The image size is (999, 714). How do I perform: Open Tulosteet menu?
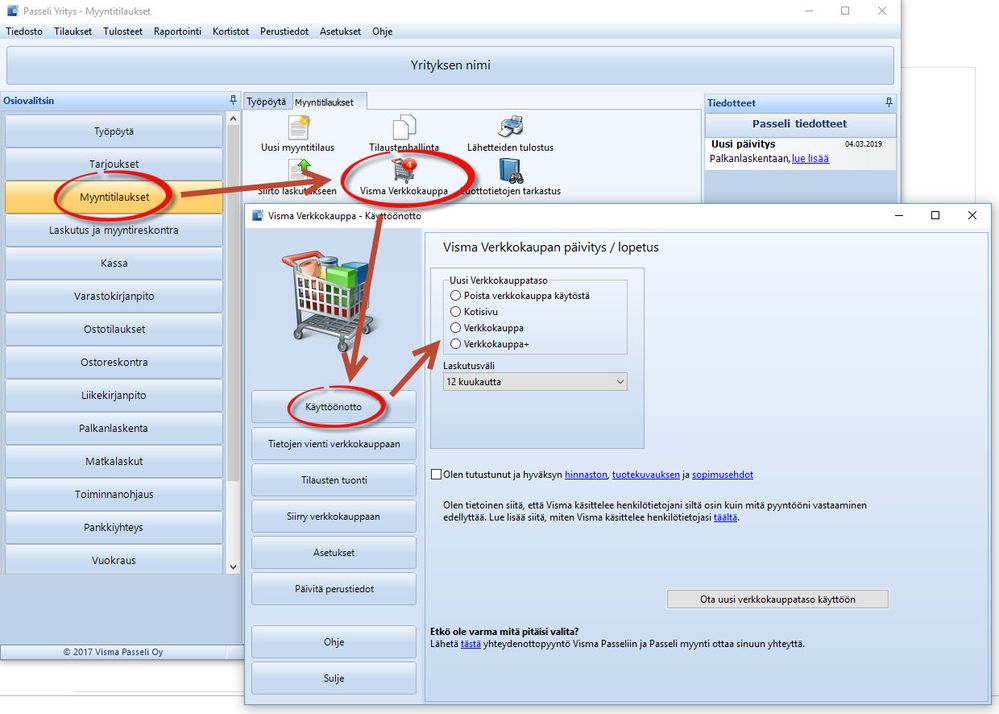point(123,31)
